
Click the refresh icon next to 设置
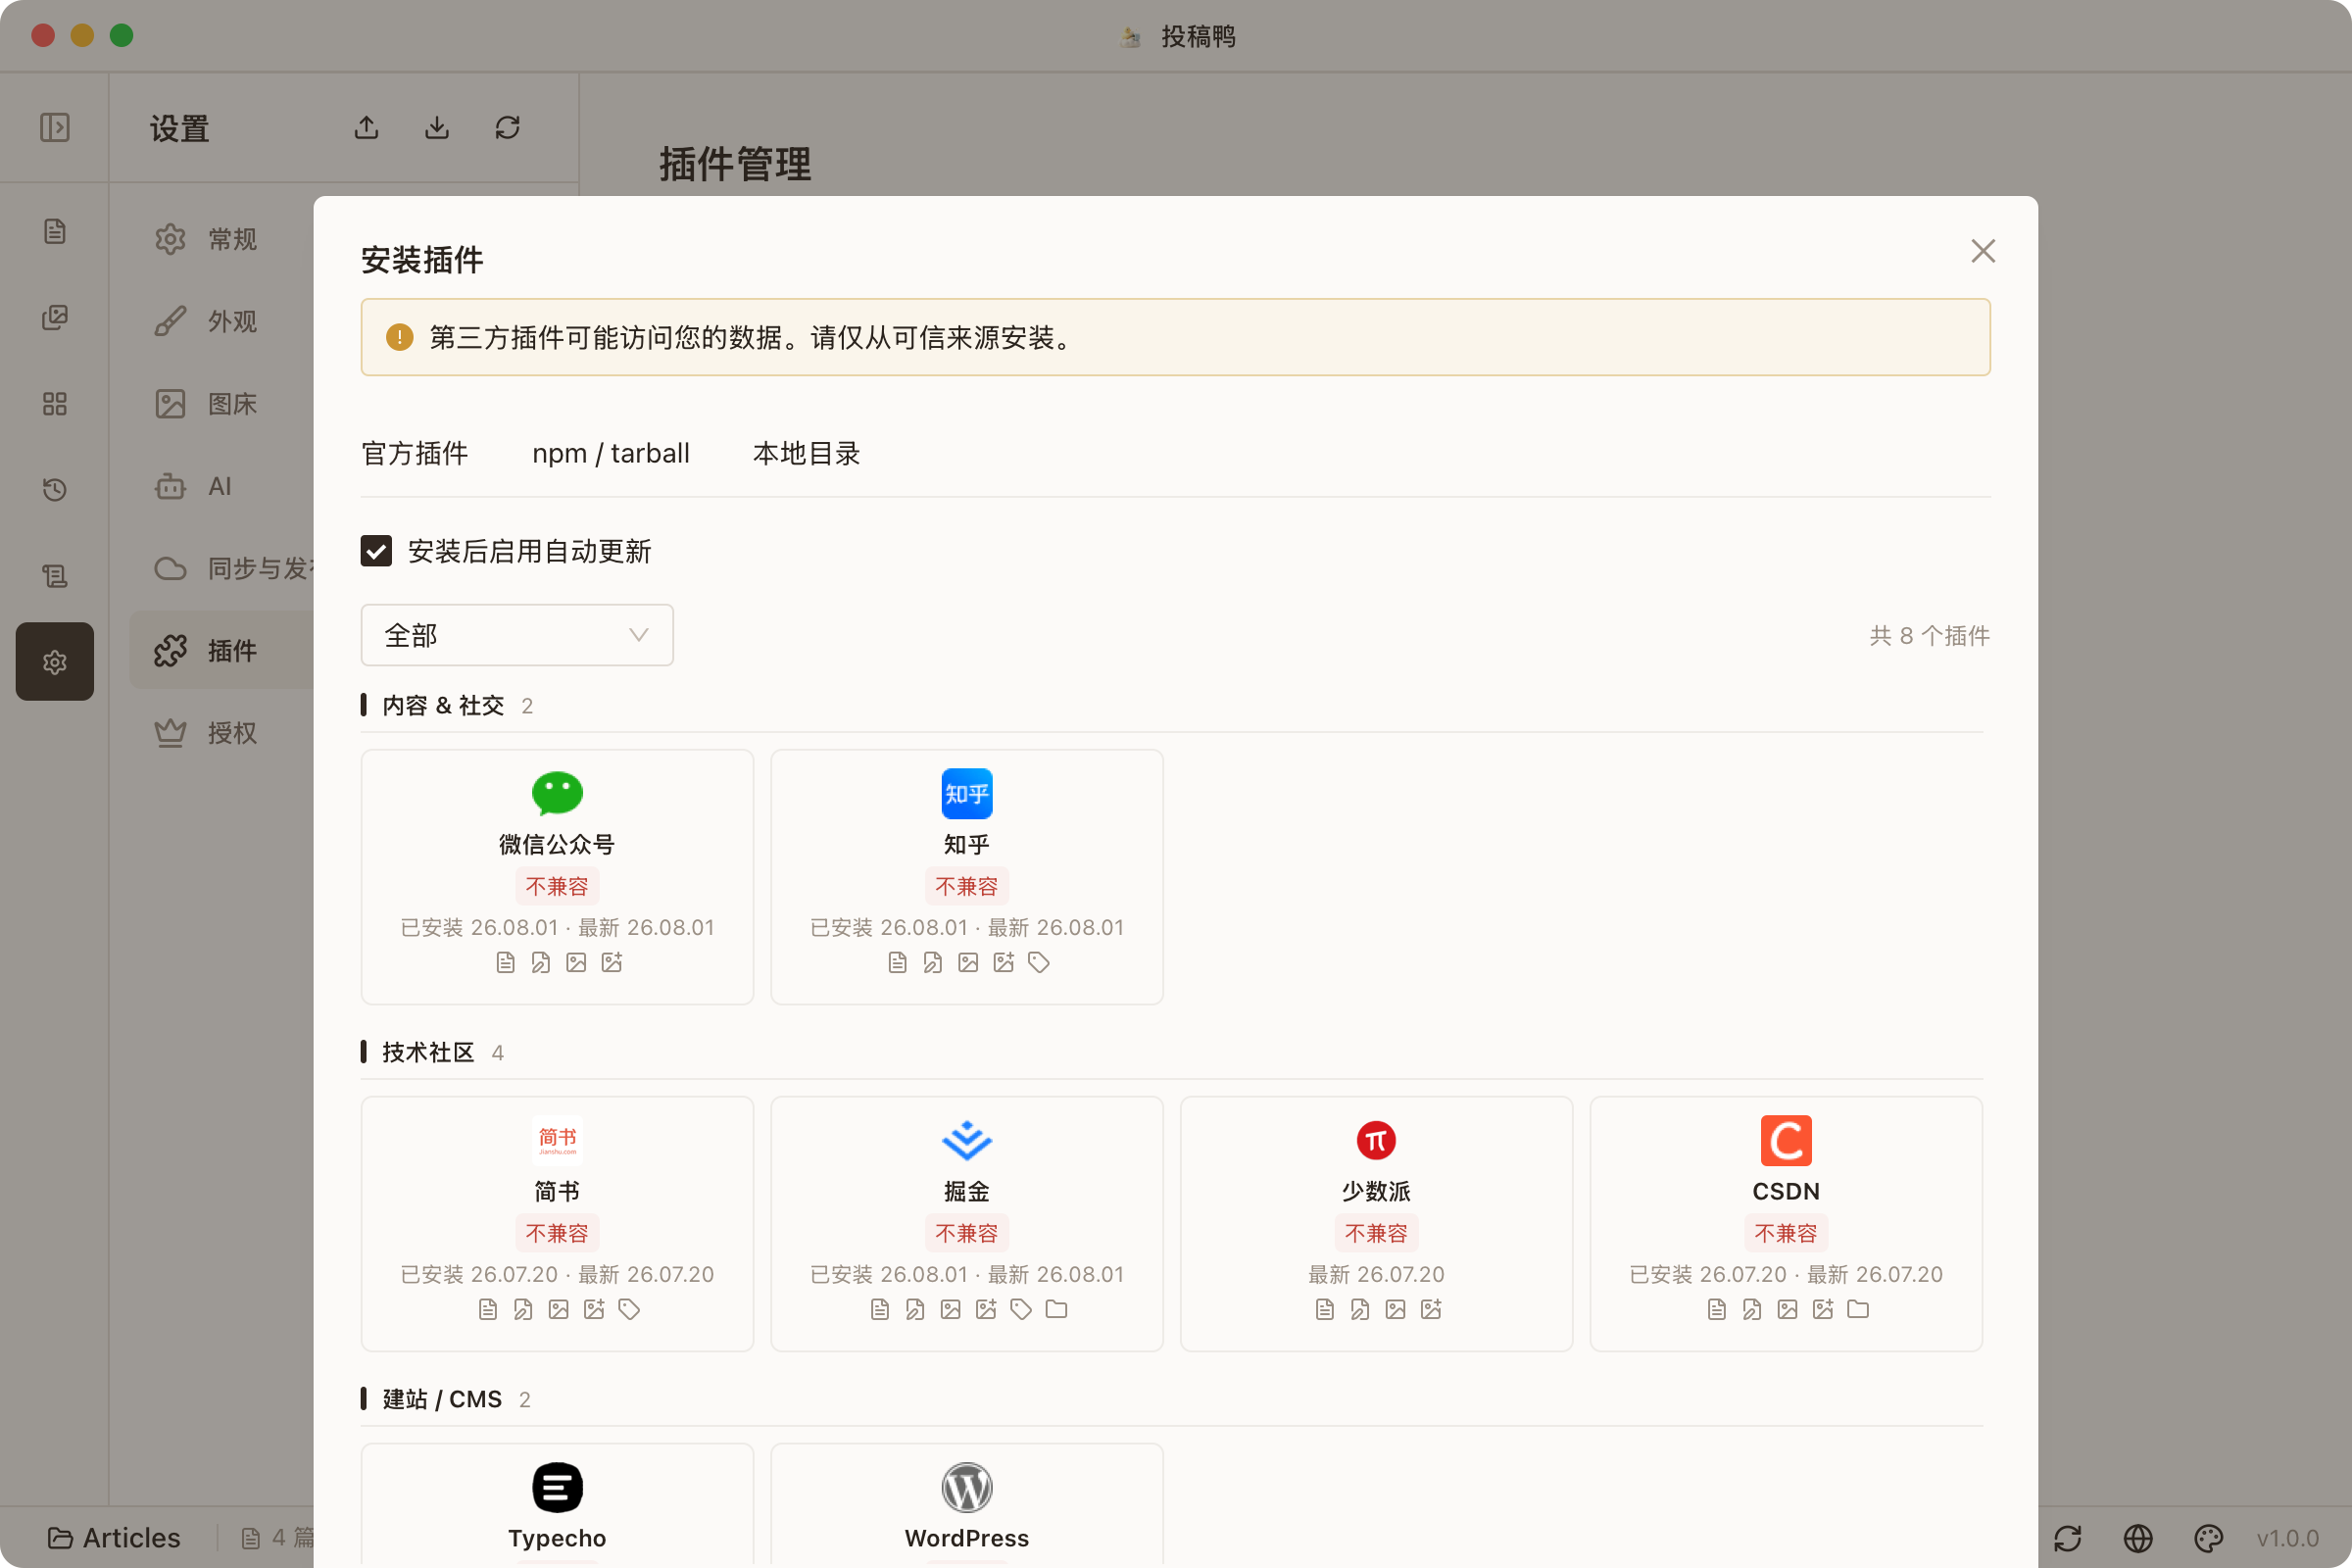507,127
